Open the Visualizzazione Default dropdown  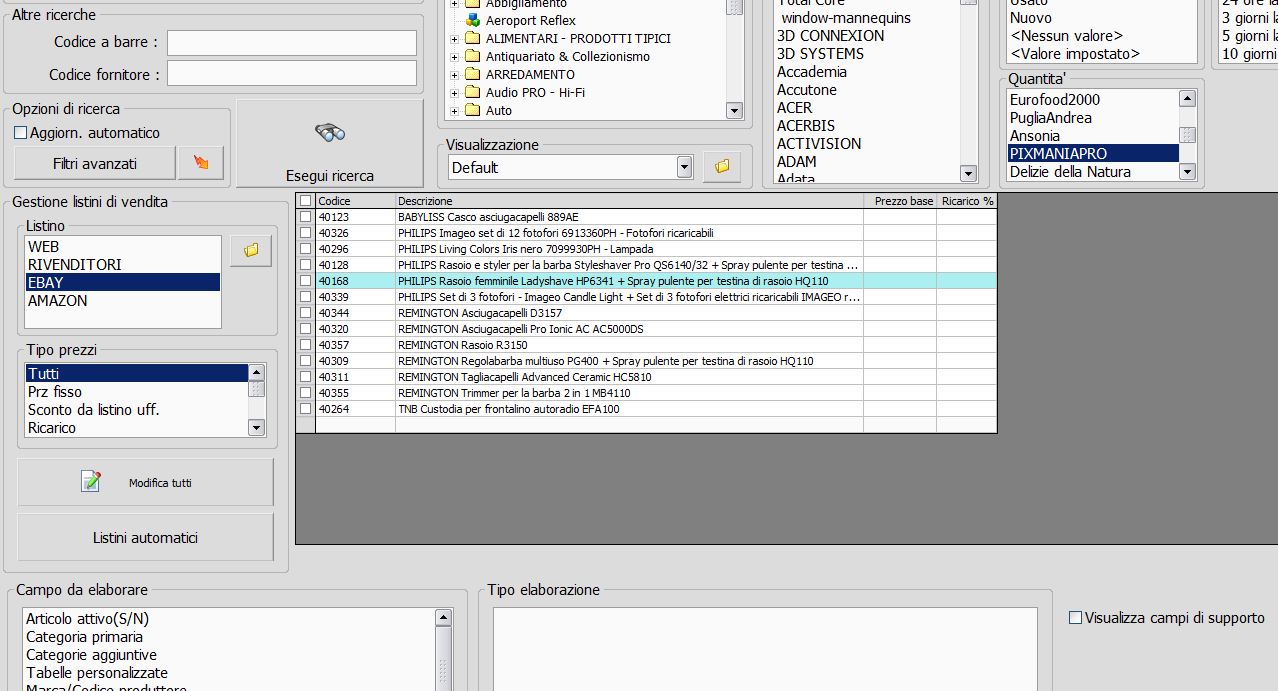tap(684, 167)
